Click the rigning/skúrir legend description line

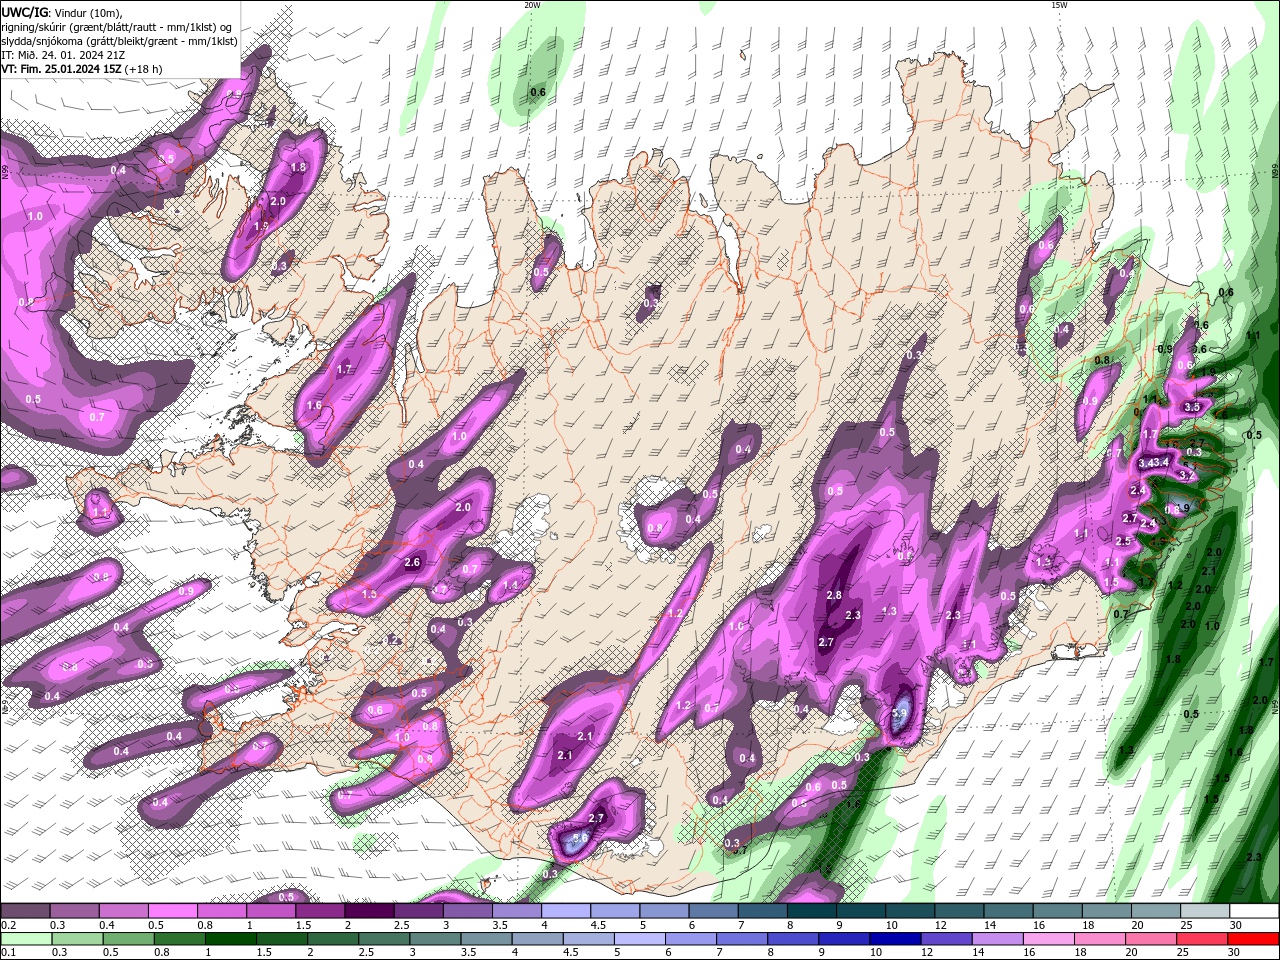click(x=117, y=26)
